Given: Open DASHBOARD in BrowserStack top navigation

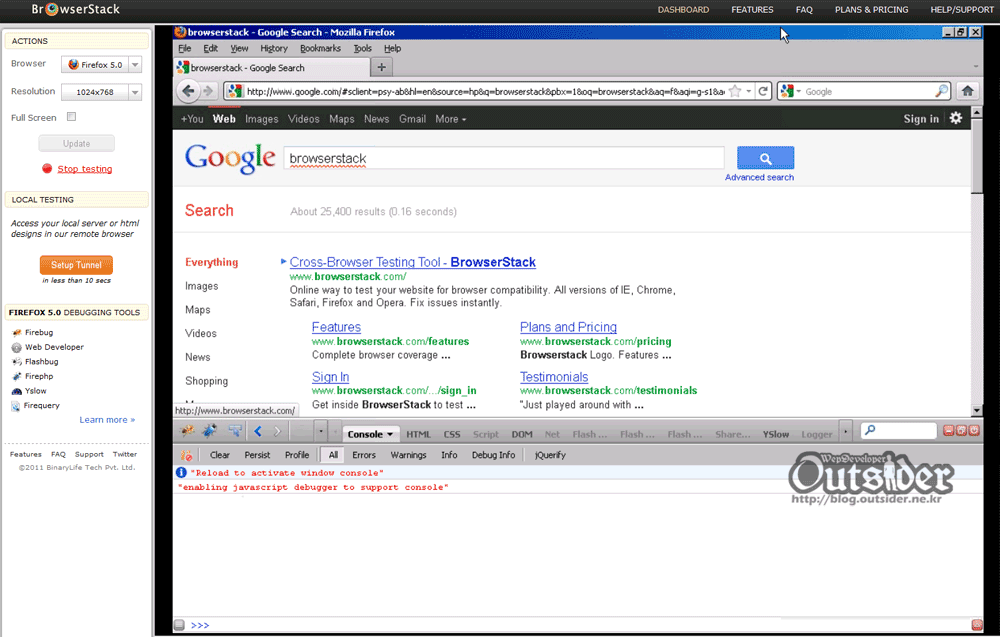Looking at the screenshot, I should 683,10.
